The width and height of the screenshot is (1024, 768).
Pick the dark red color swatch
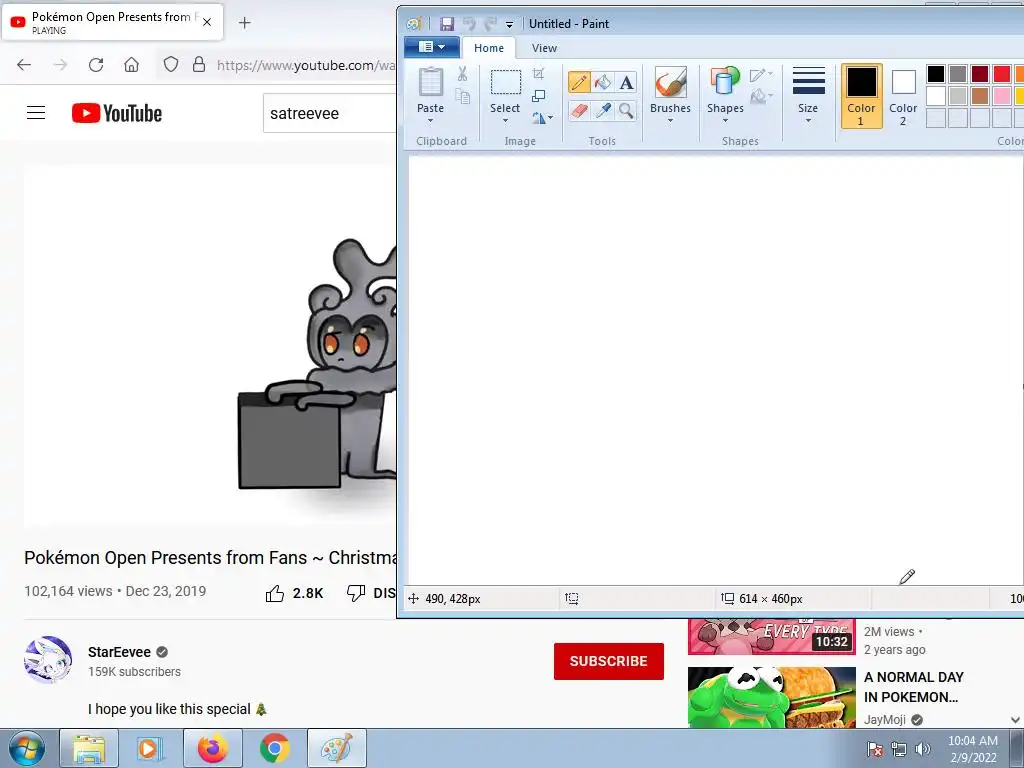click(x=980, y=74)
